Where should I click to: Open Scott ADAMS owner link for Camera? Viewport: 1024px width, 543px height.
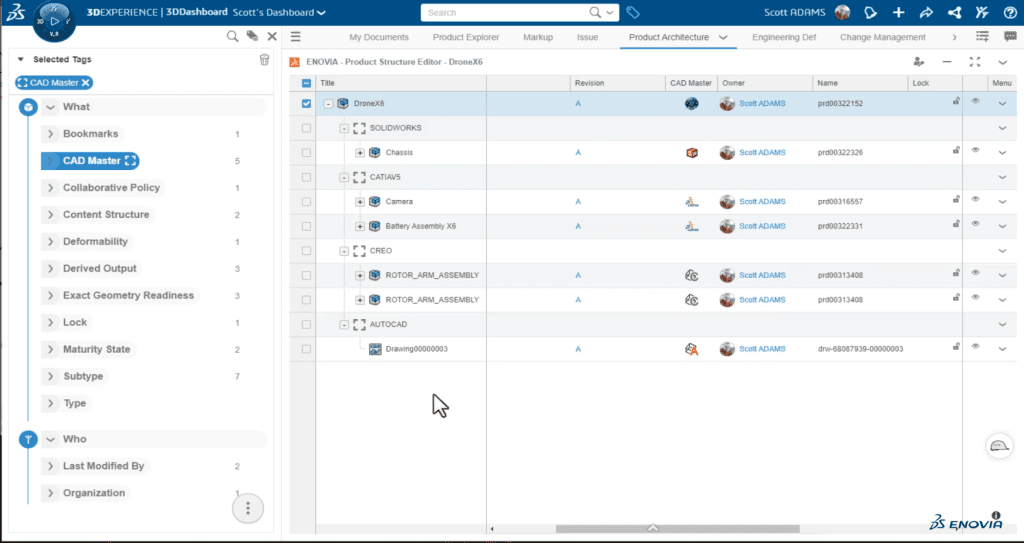point(762,202)
